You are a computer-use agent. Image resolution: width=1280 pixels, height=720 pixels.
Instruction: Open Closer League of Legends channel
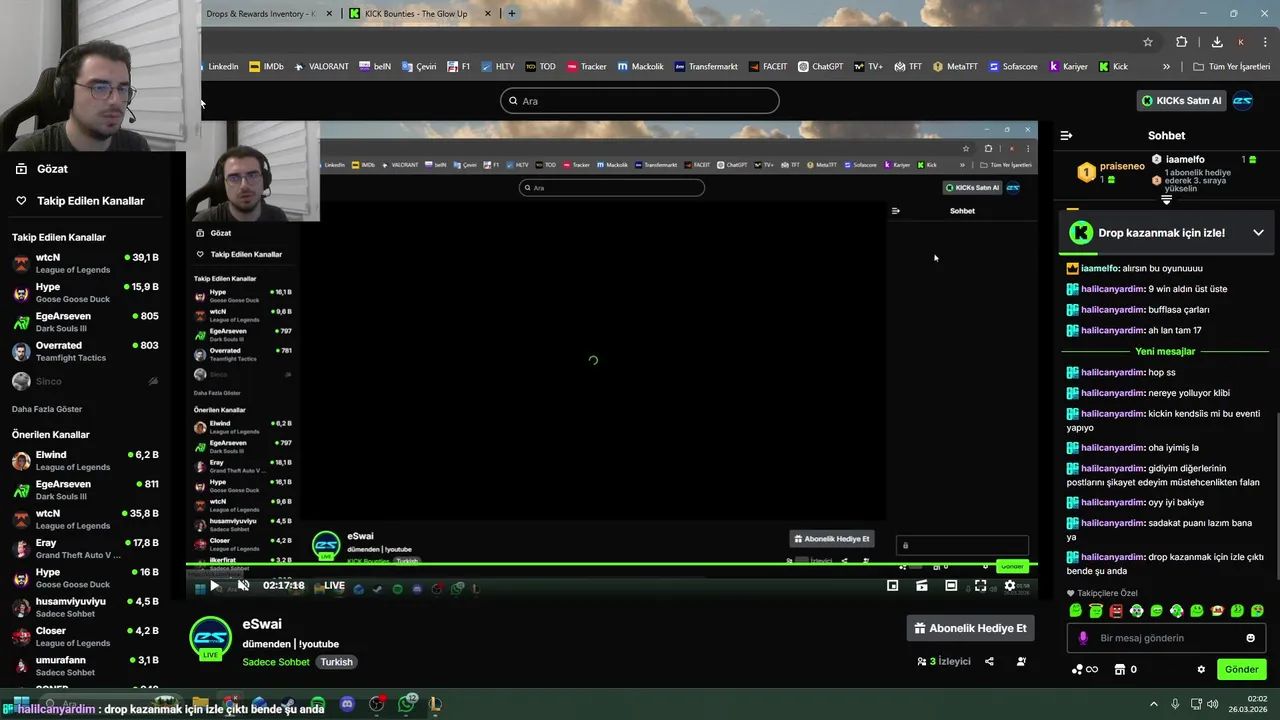coord(85,636)
